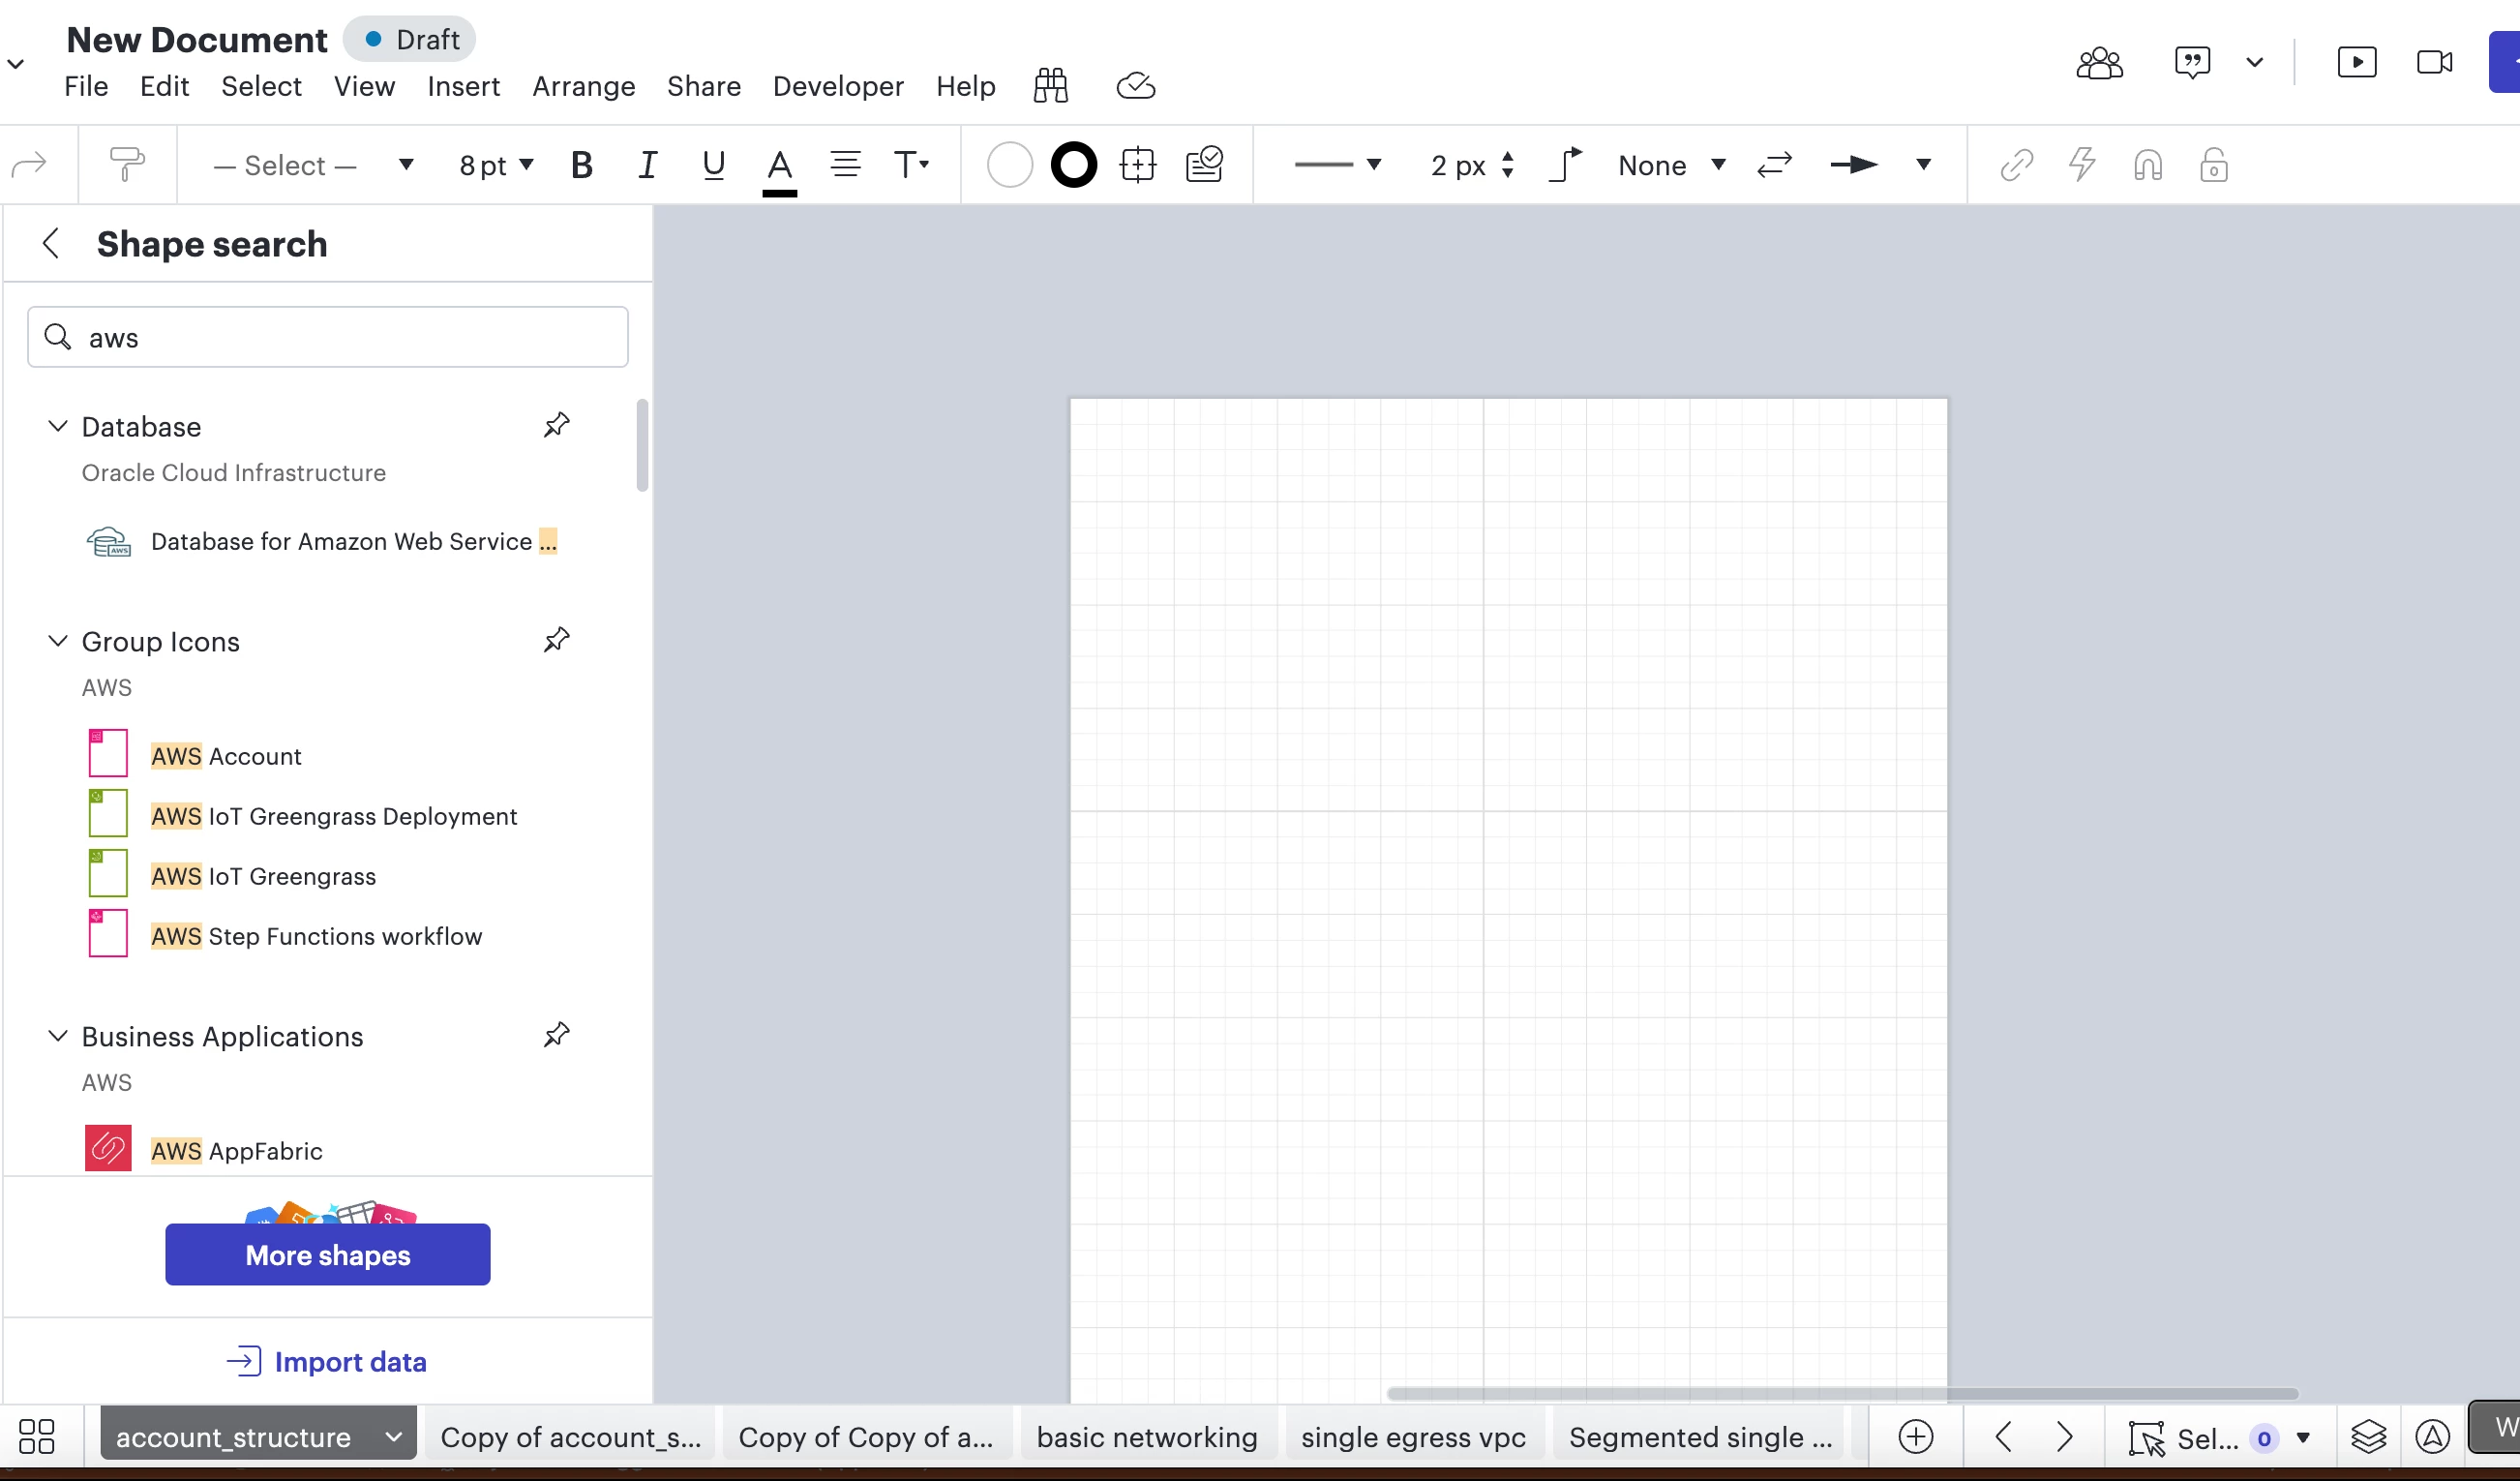
Task: Click the cloud saved status icon
Action: pyautogui.click(x=1135, y=86)
